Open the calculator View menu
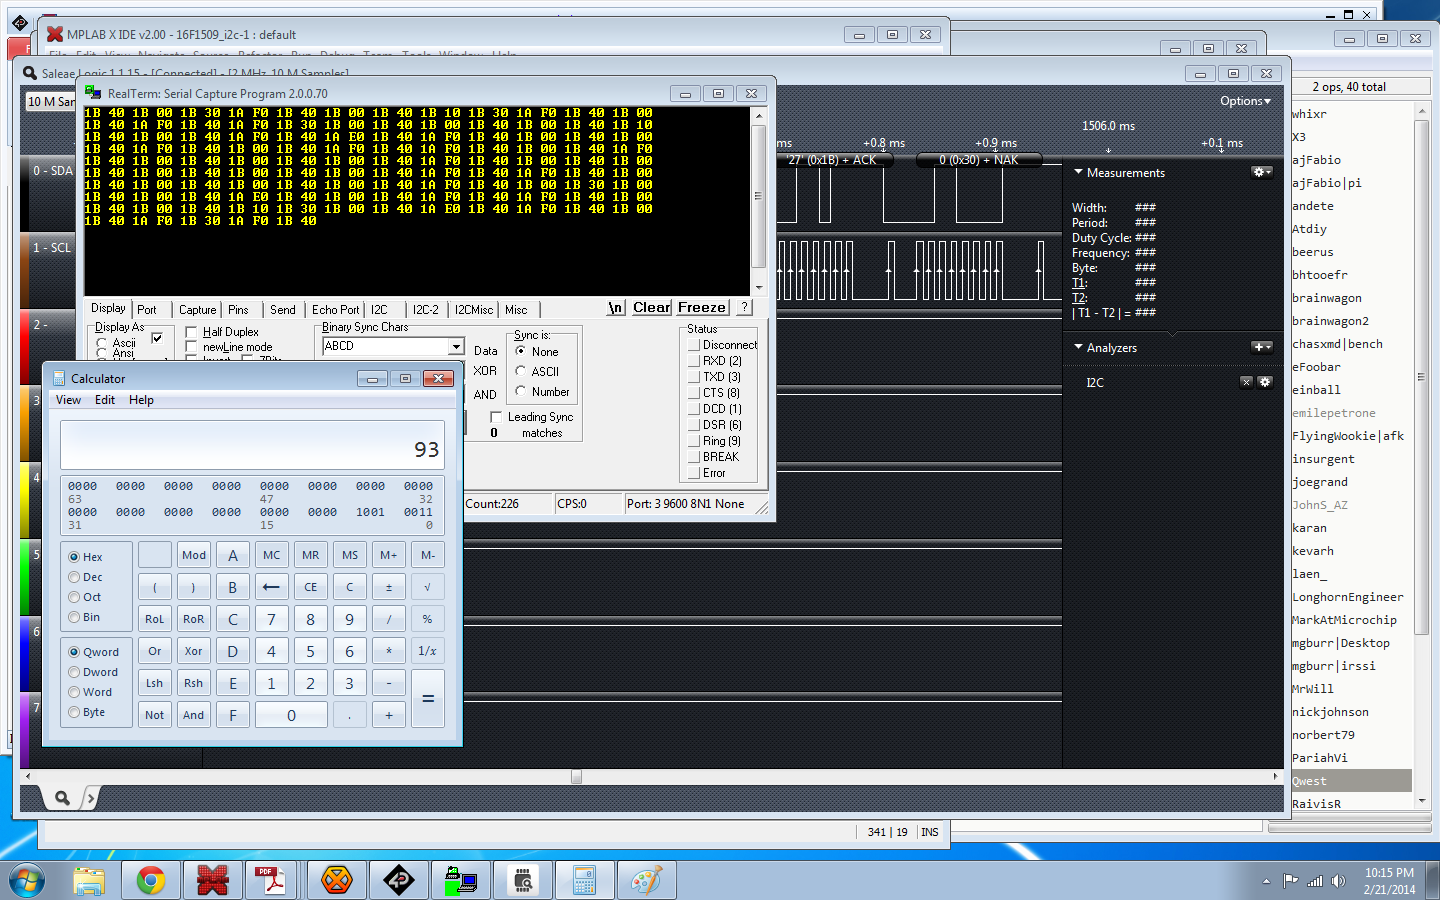Viewport: 1442px width, 902px height. click(x=68, y=400)
